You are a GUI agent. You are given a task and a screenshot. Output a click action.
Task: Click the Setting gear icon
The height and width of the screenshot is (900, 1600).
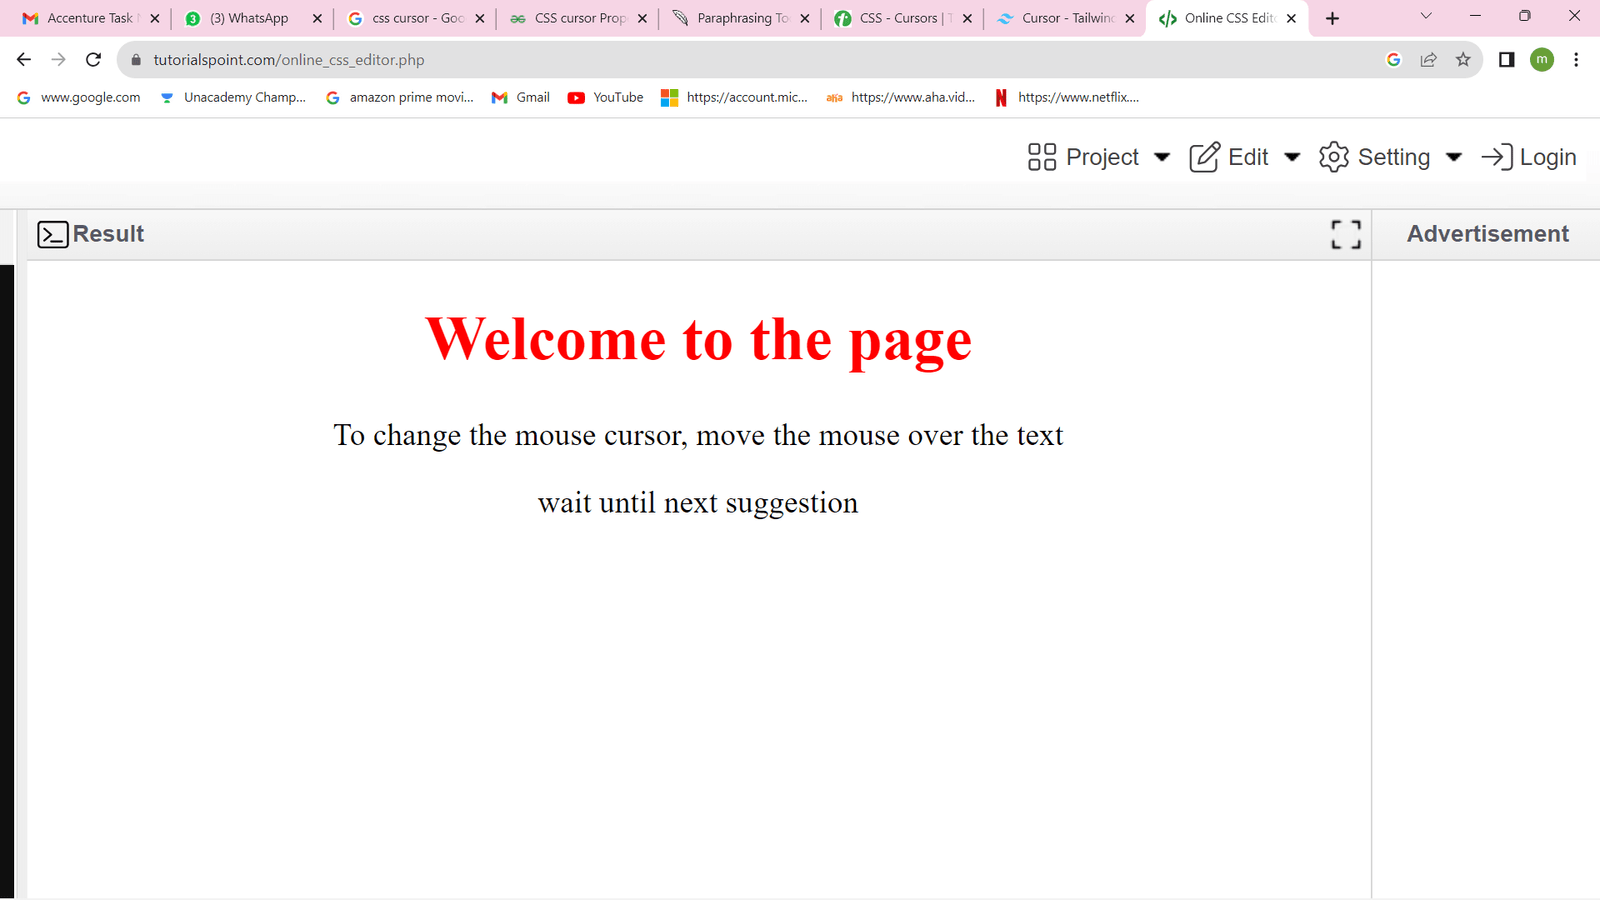[1334, 157]
